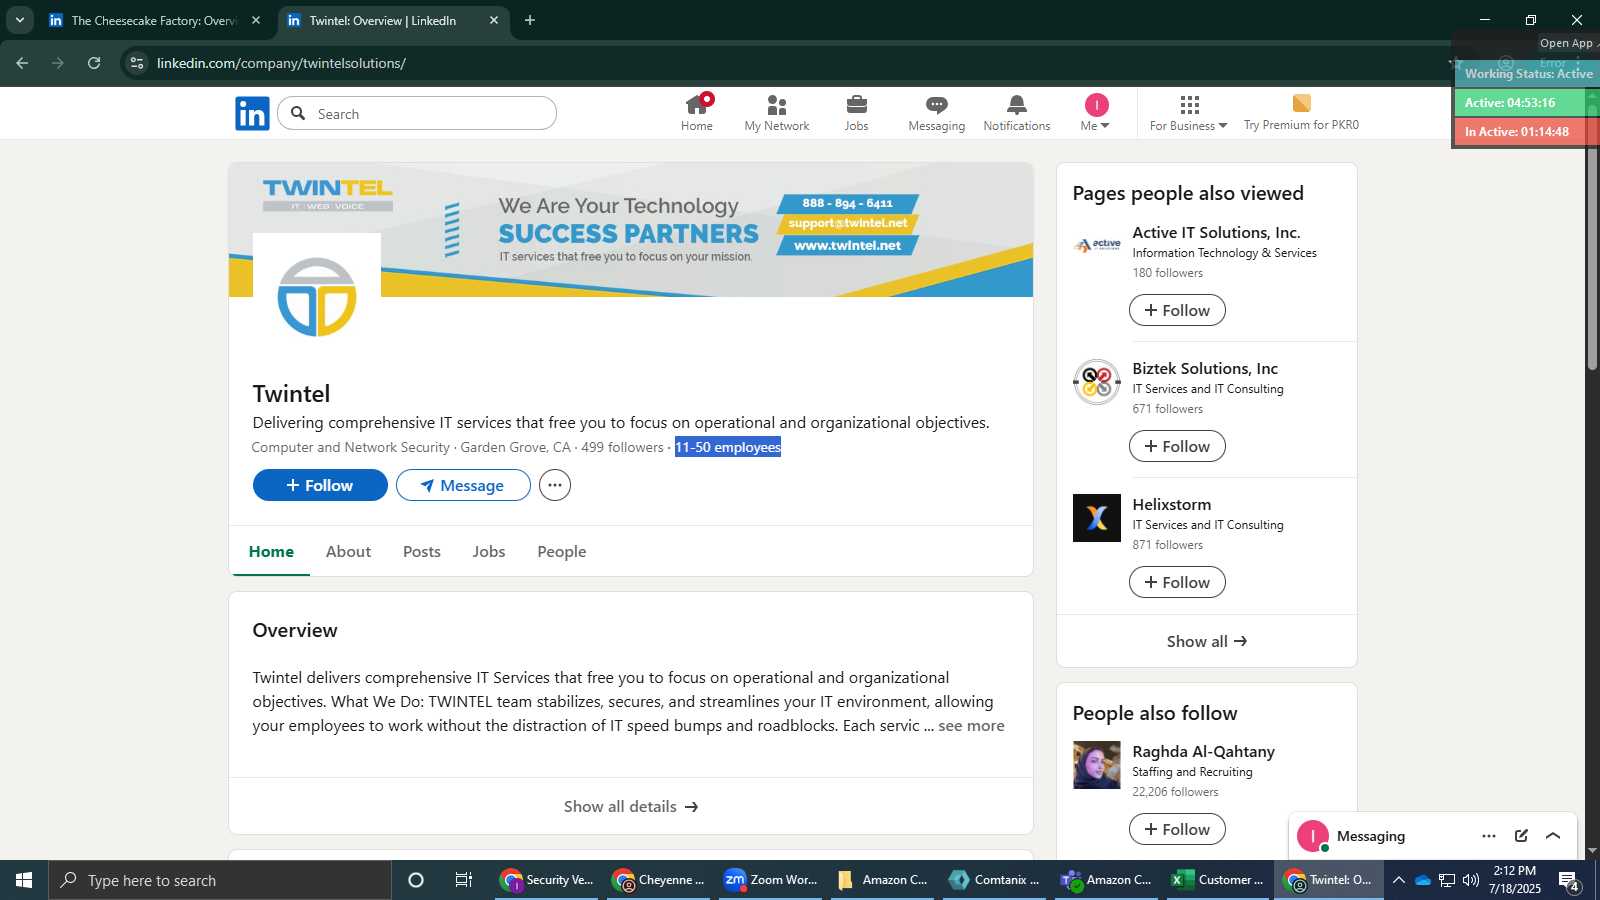Follow Raghda Al-Qahtany
The width and height of the screenshot is (1600, 900).
click(1177, 829)
